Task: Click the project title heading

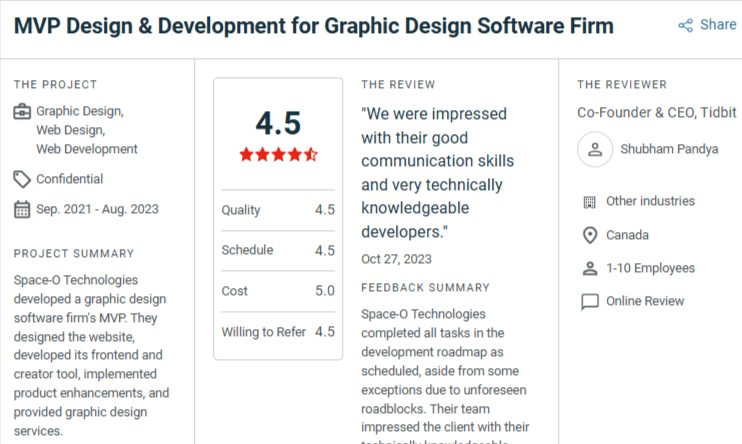Action: [314, 25]
